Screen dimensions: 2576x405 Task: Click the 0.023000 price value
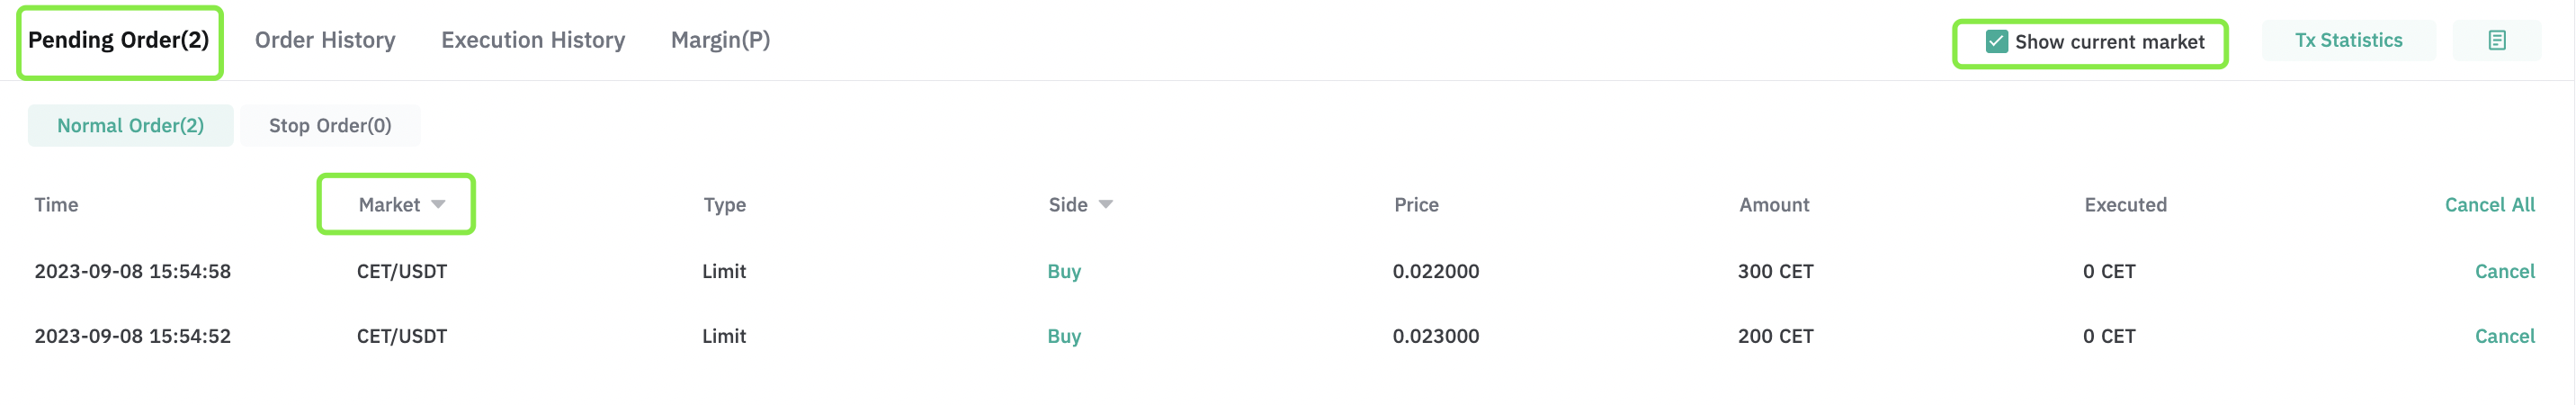pyautogui.click(x=1435, y=336)
